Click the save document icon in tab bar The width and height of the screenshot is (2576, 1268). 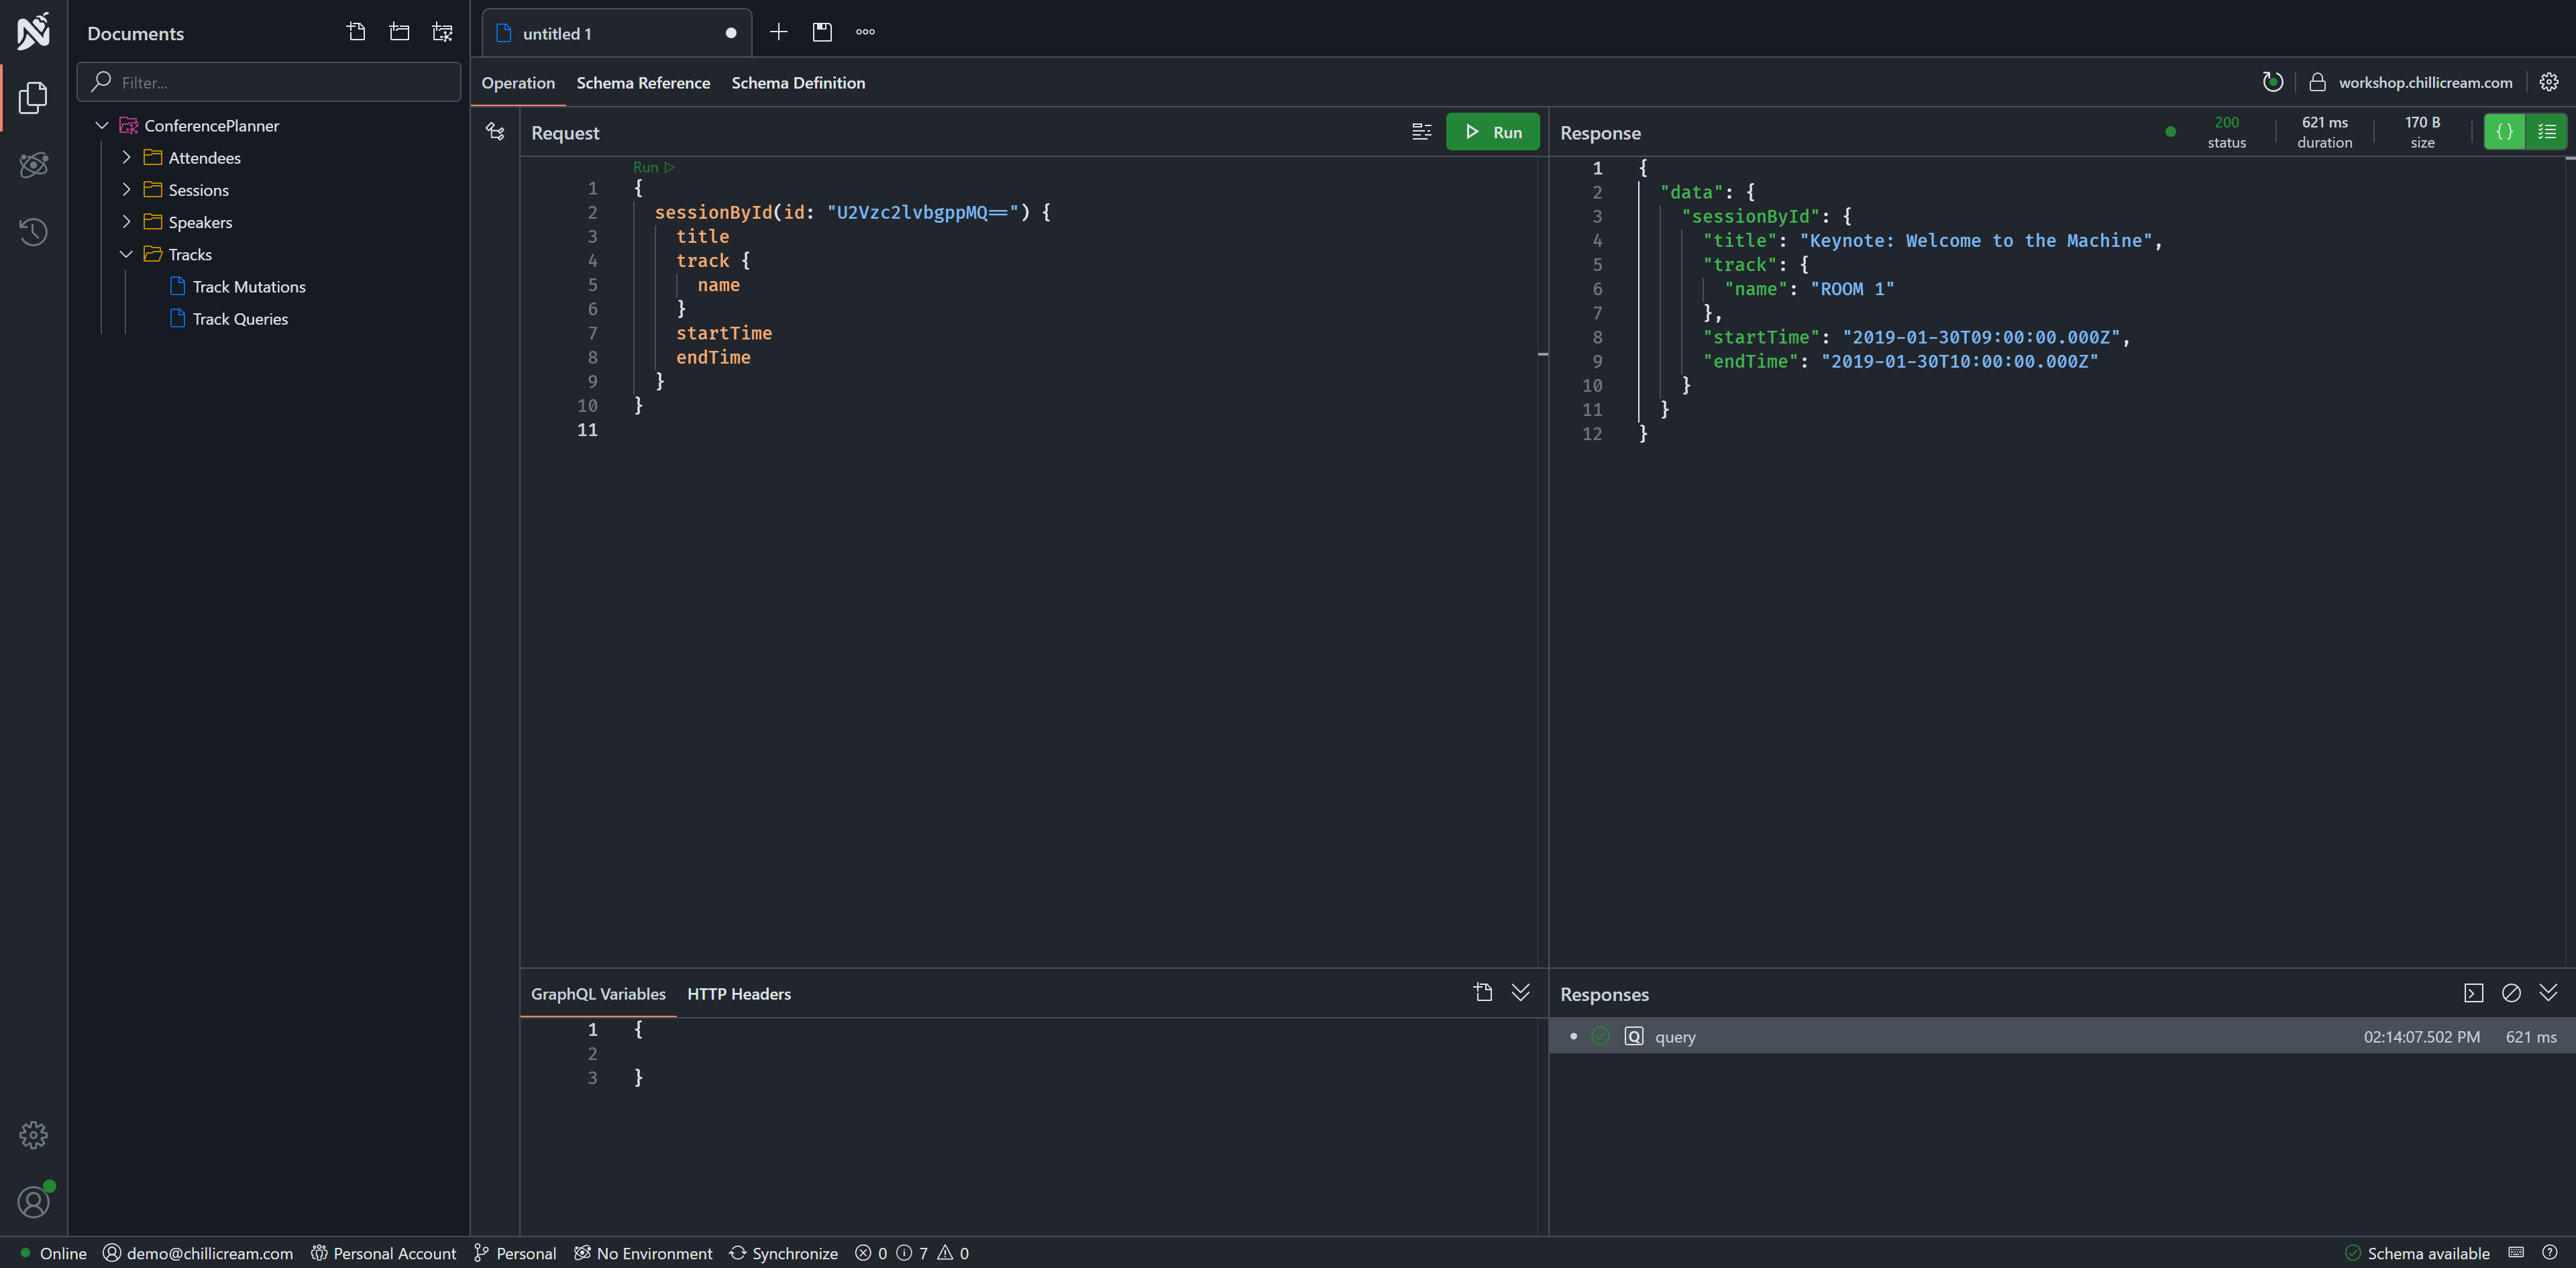[x=822, y=32]
